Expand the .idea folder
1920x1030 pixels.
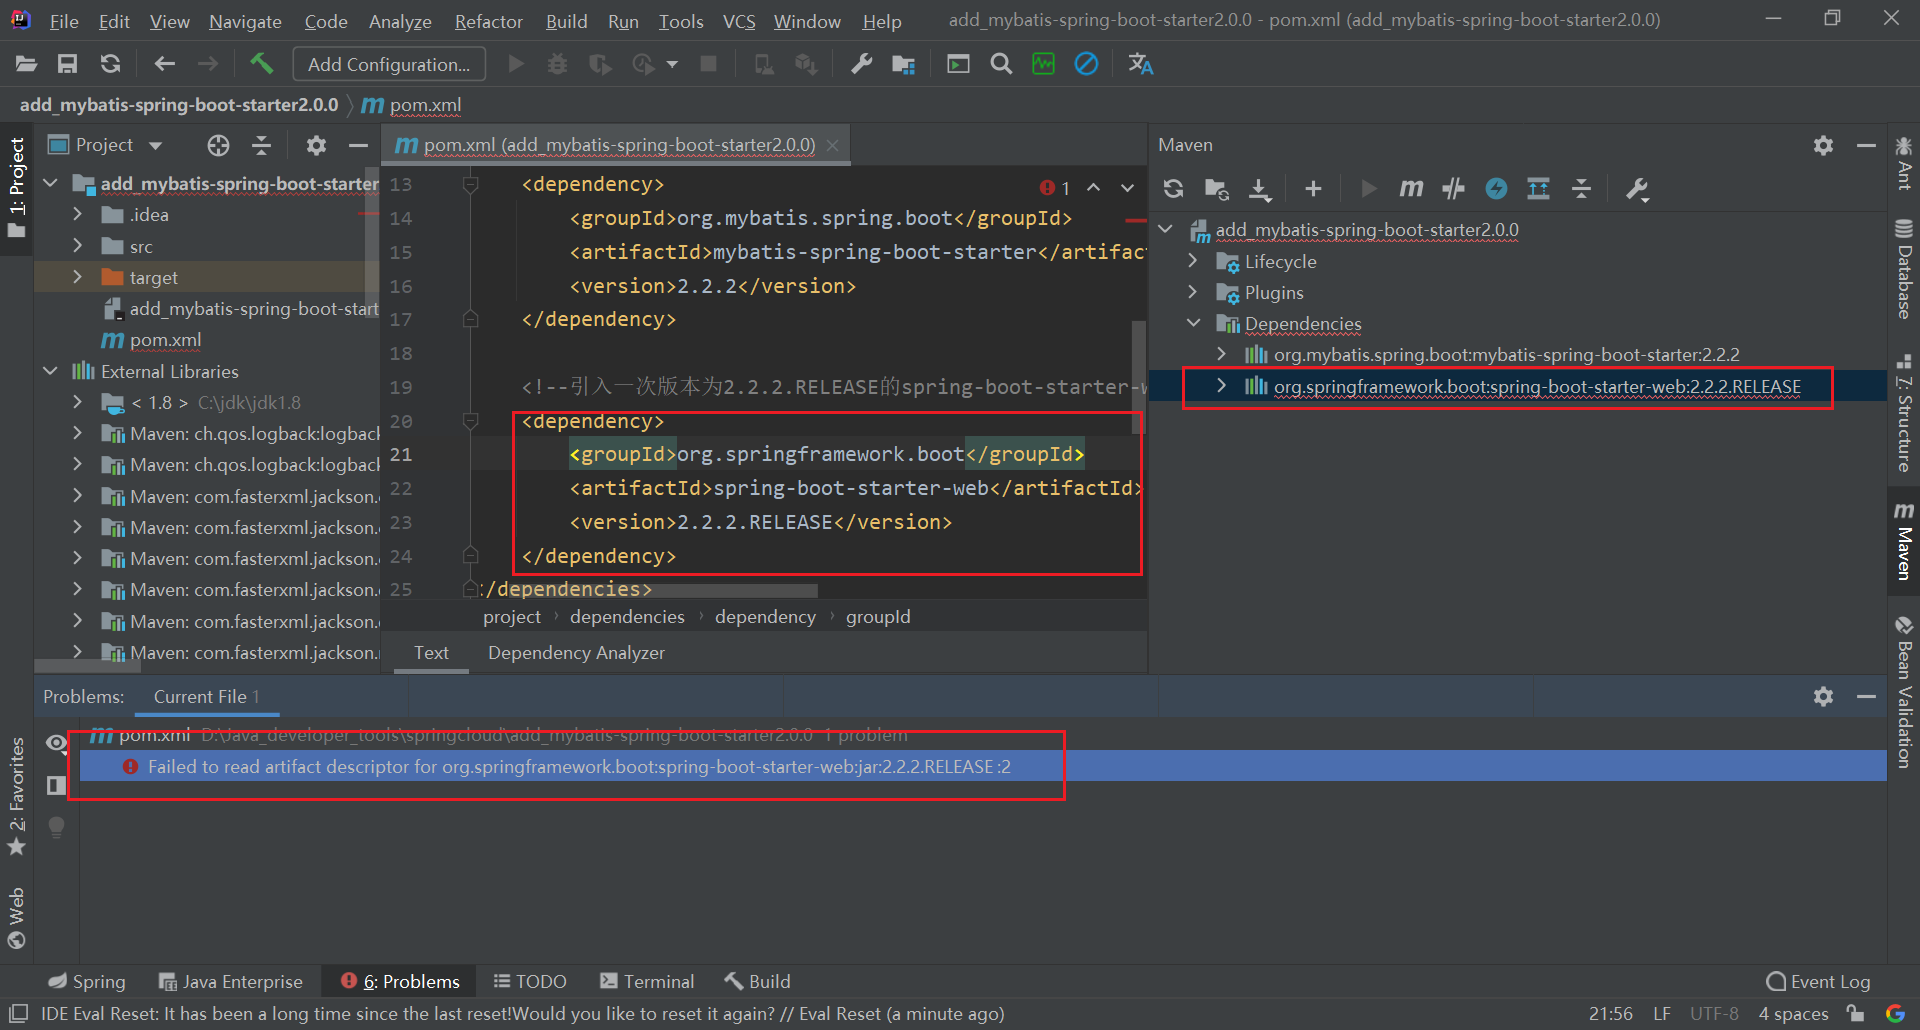(x=78, y=215)
